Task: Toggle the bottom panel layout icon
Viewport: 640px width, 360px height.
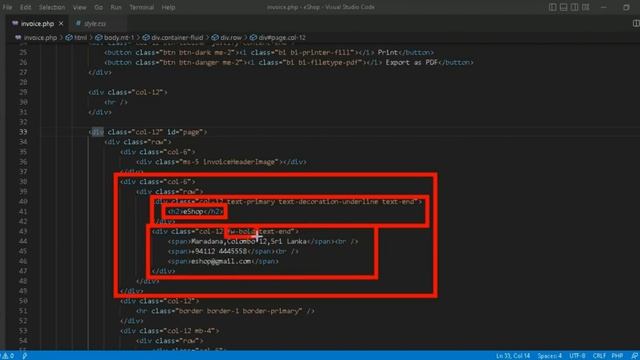Action: (564, 7)
